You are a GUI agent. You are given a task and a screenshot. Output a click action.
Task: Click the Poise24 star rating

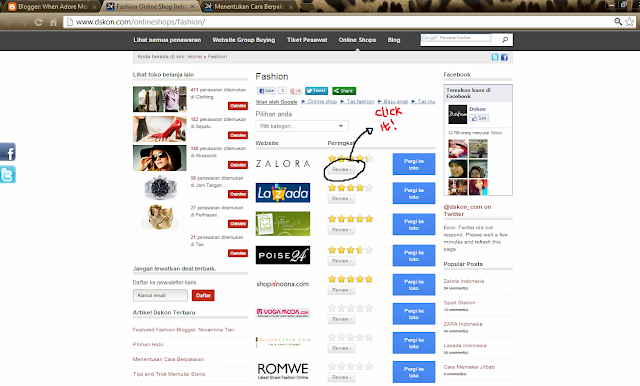(350, 250)
